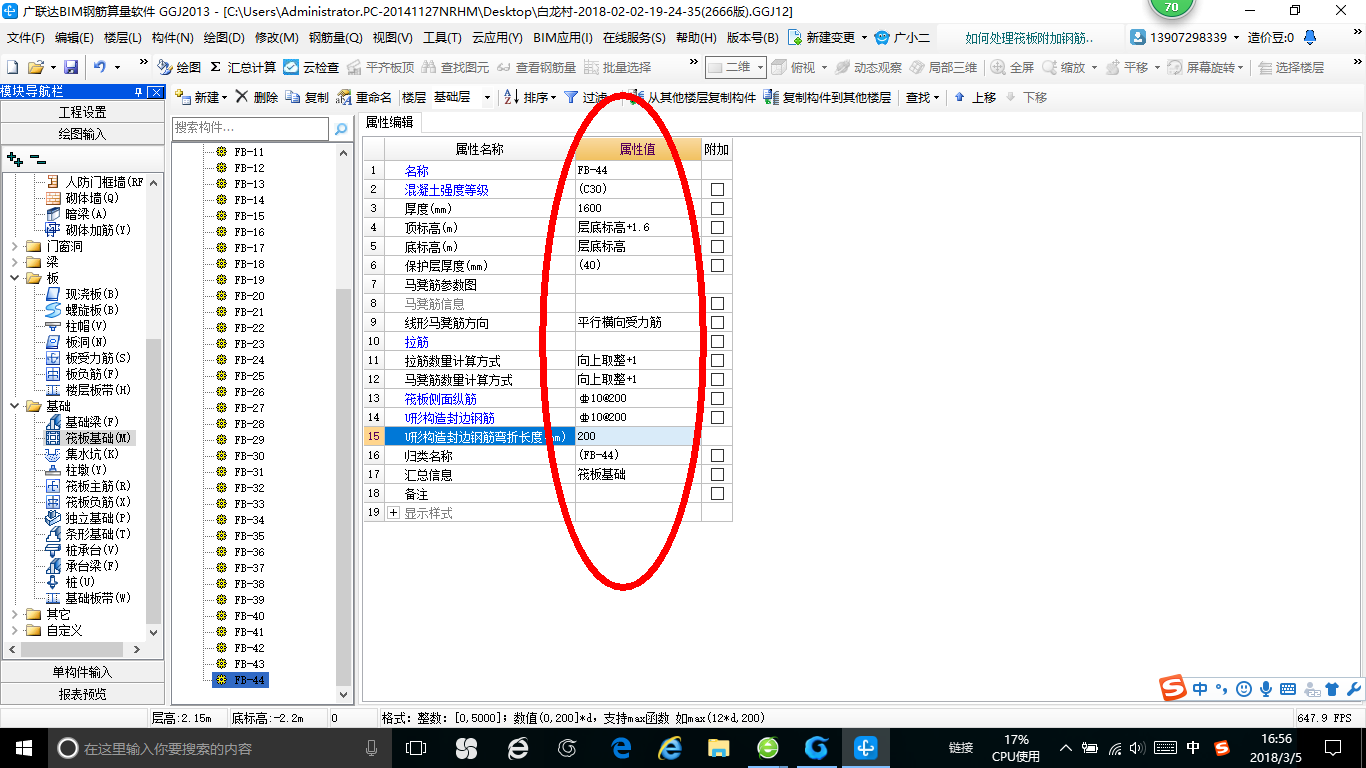Click inside 搜索构件 search field
This screenshot has width=1366, height=768.
click(250, 128)
